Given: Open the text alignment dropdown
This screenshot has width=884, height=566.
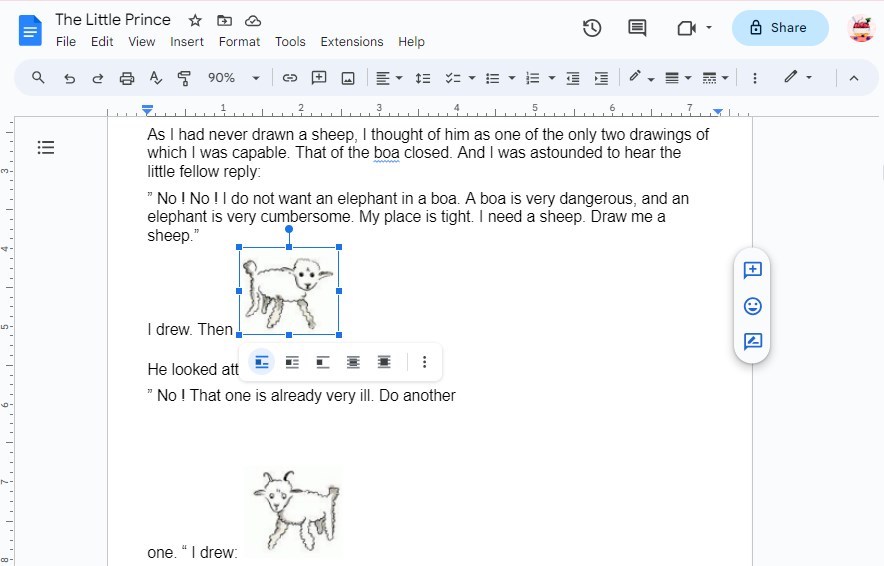Looking at the screenshot, I should (x=389, y=78).
